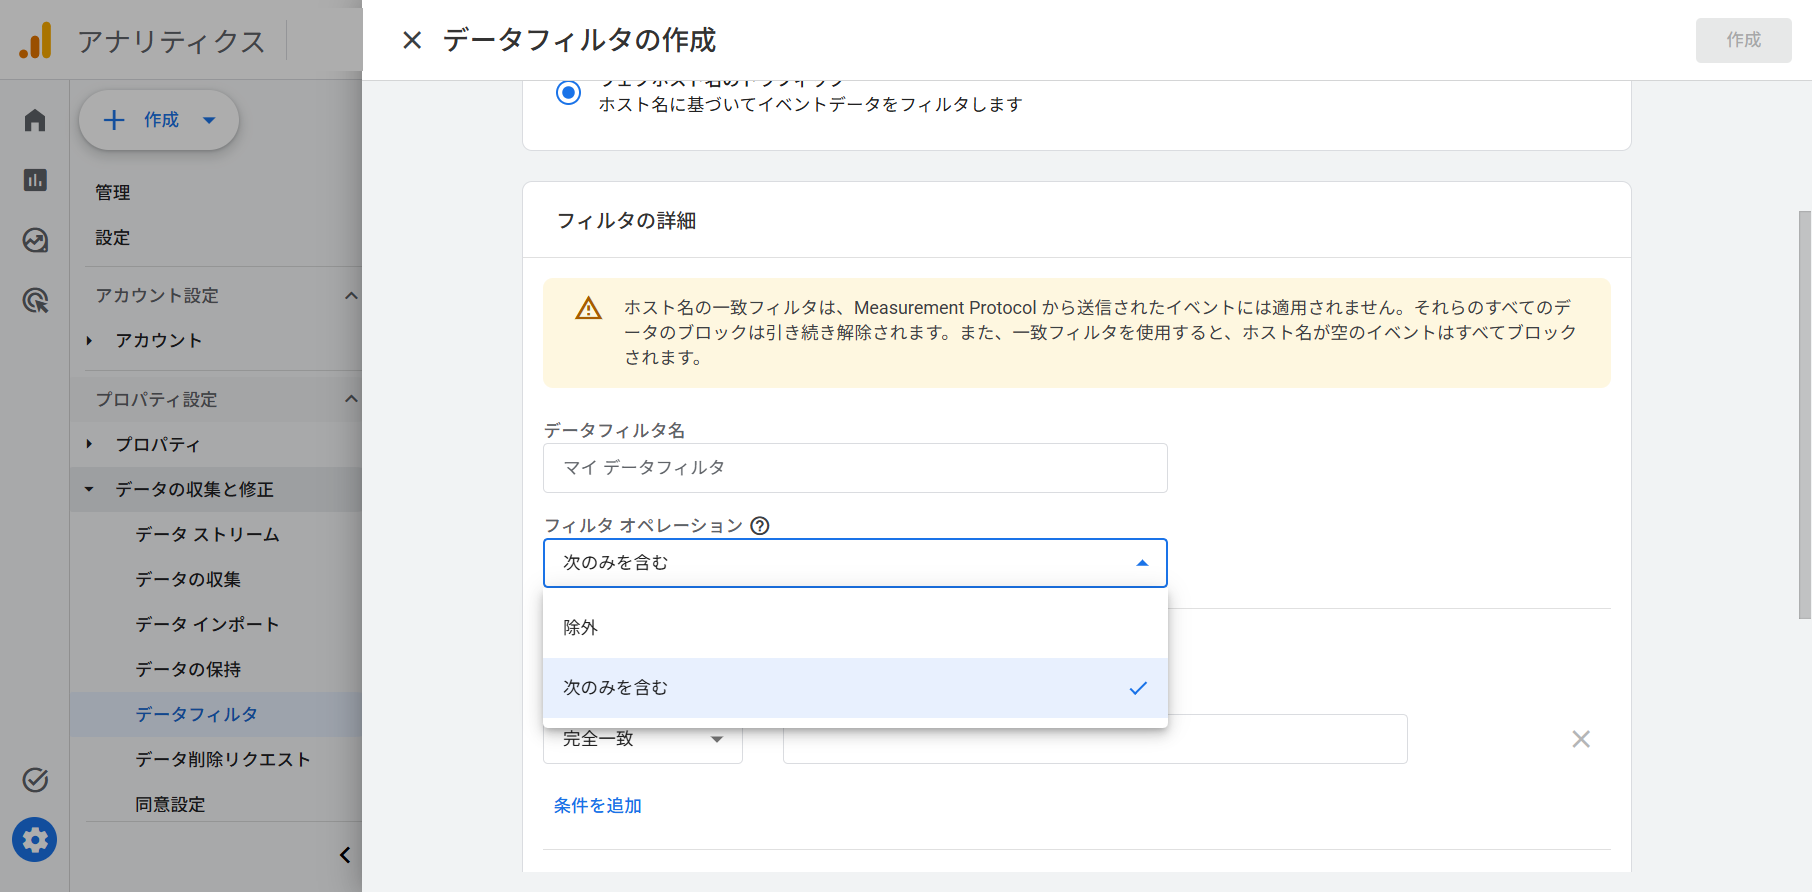Open the Advertising icon in left rail
The image size is (1812, 892).
pos(35,300)
